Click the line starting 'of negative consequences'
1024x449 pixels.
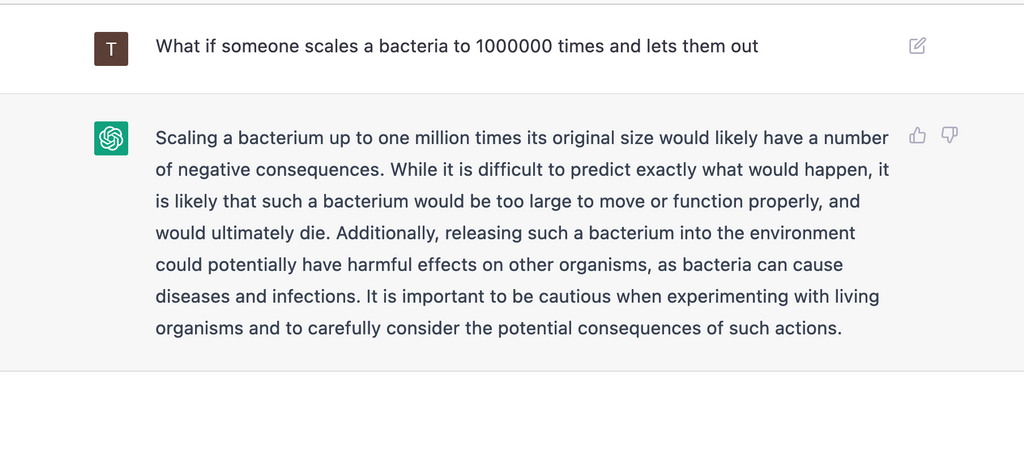click(522, 170)
